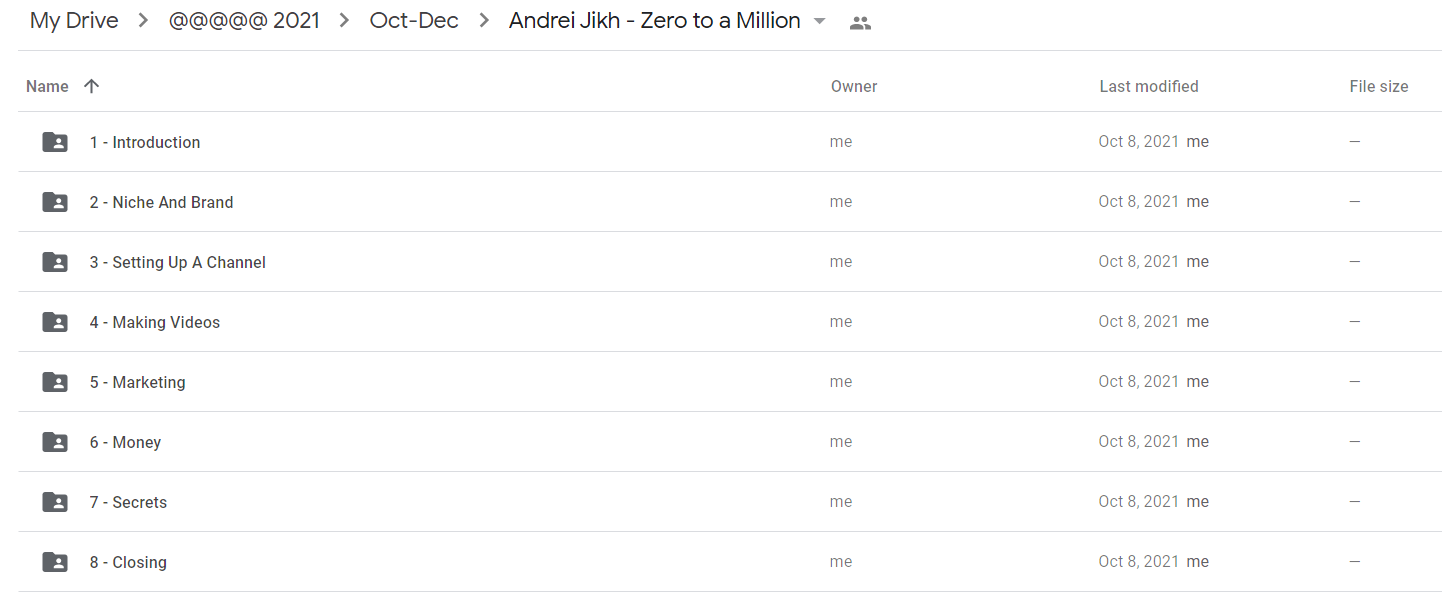
Task: Click the chevron before Andrei Jikh folder
Action: [x=484, y=21]
